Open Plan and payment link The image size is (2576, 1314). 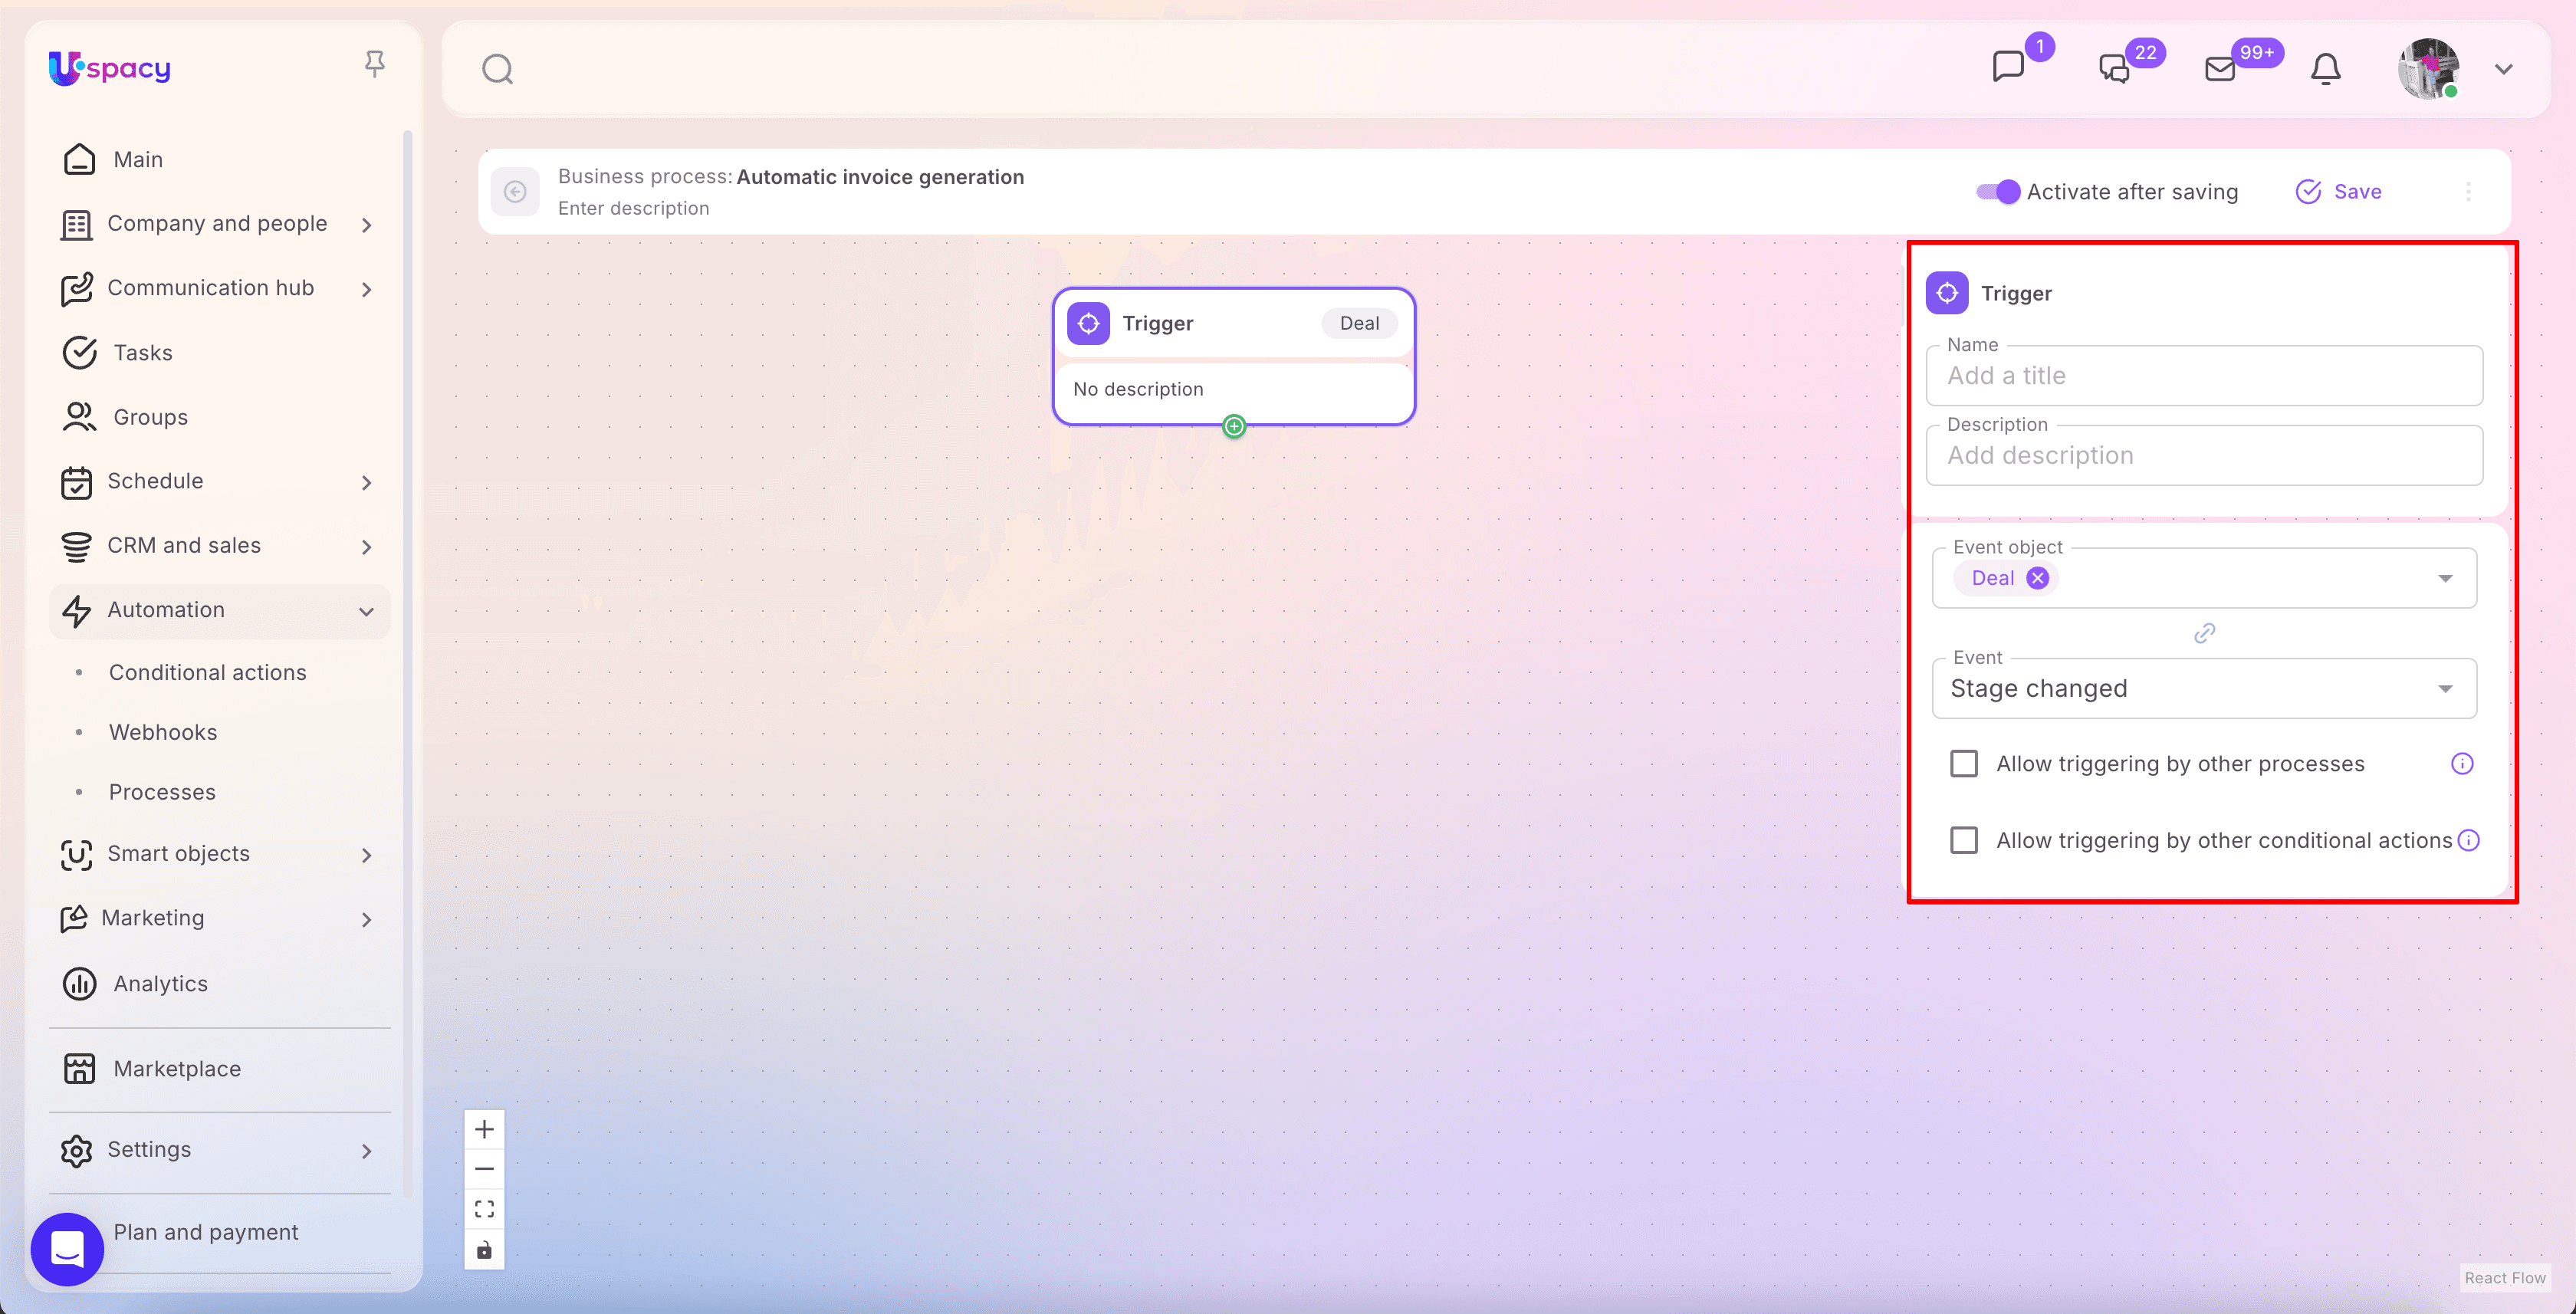pos(205,1232)
